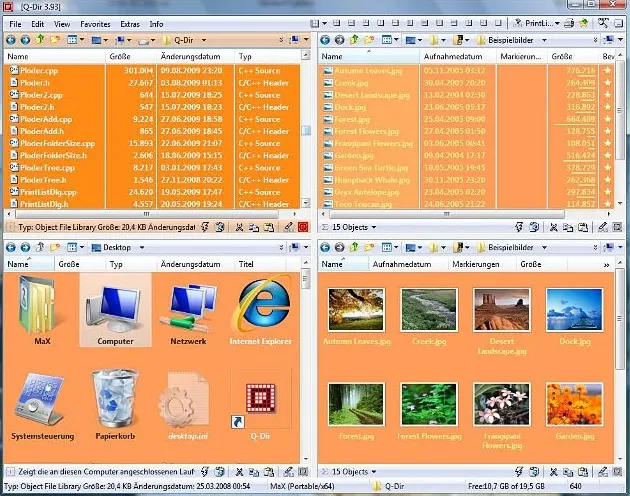Go up one level in Q-Dir pane
The image size is (630, 496).
[40, 39]
